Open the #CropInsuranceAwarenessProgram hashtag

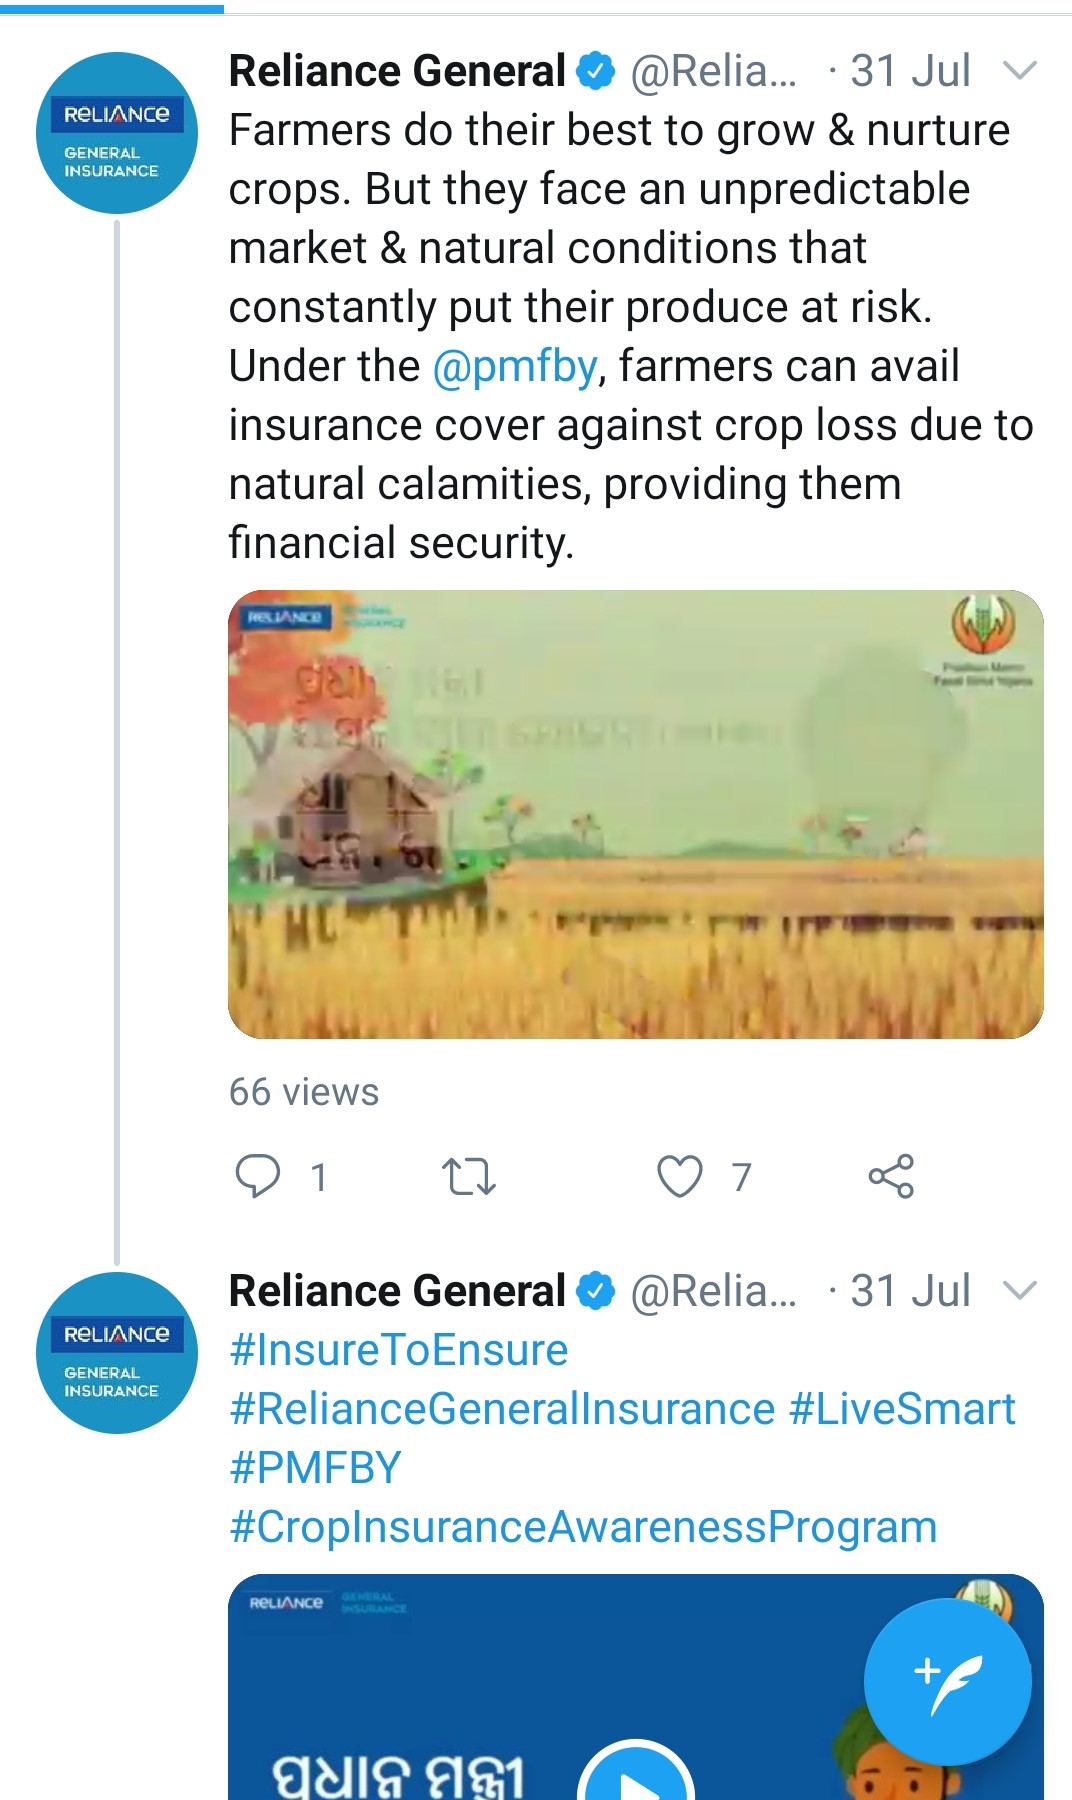[x=583, y=1527]
